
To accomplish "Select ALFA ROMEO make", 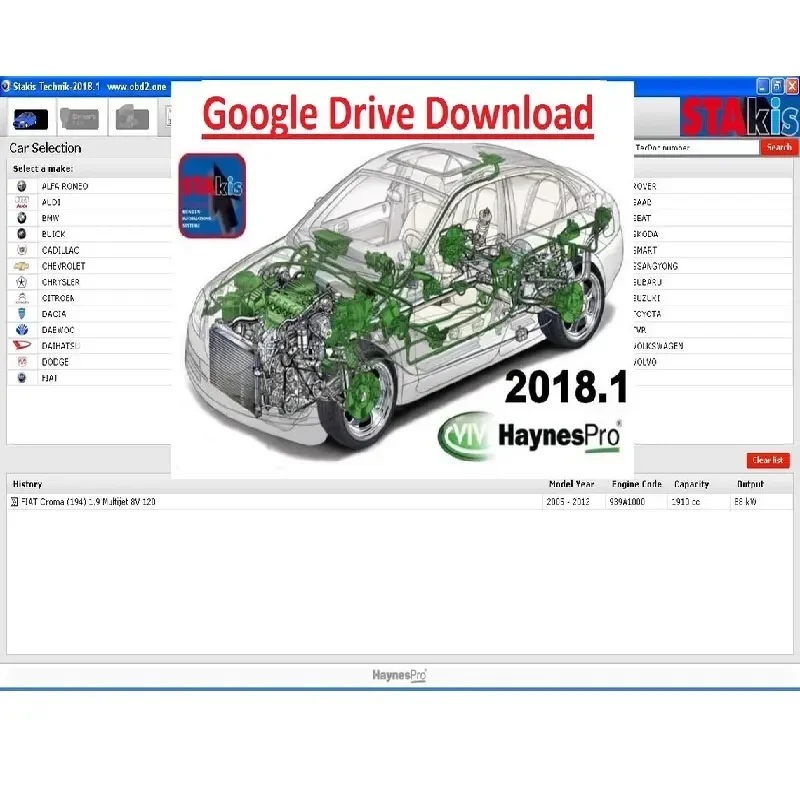I will click(65, 186).
